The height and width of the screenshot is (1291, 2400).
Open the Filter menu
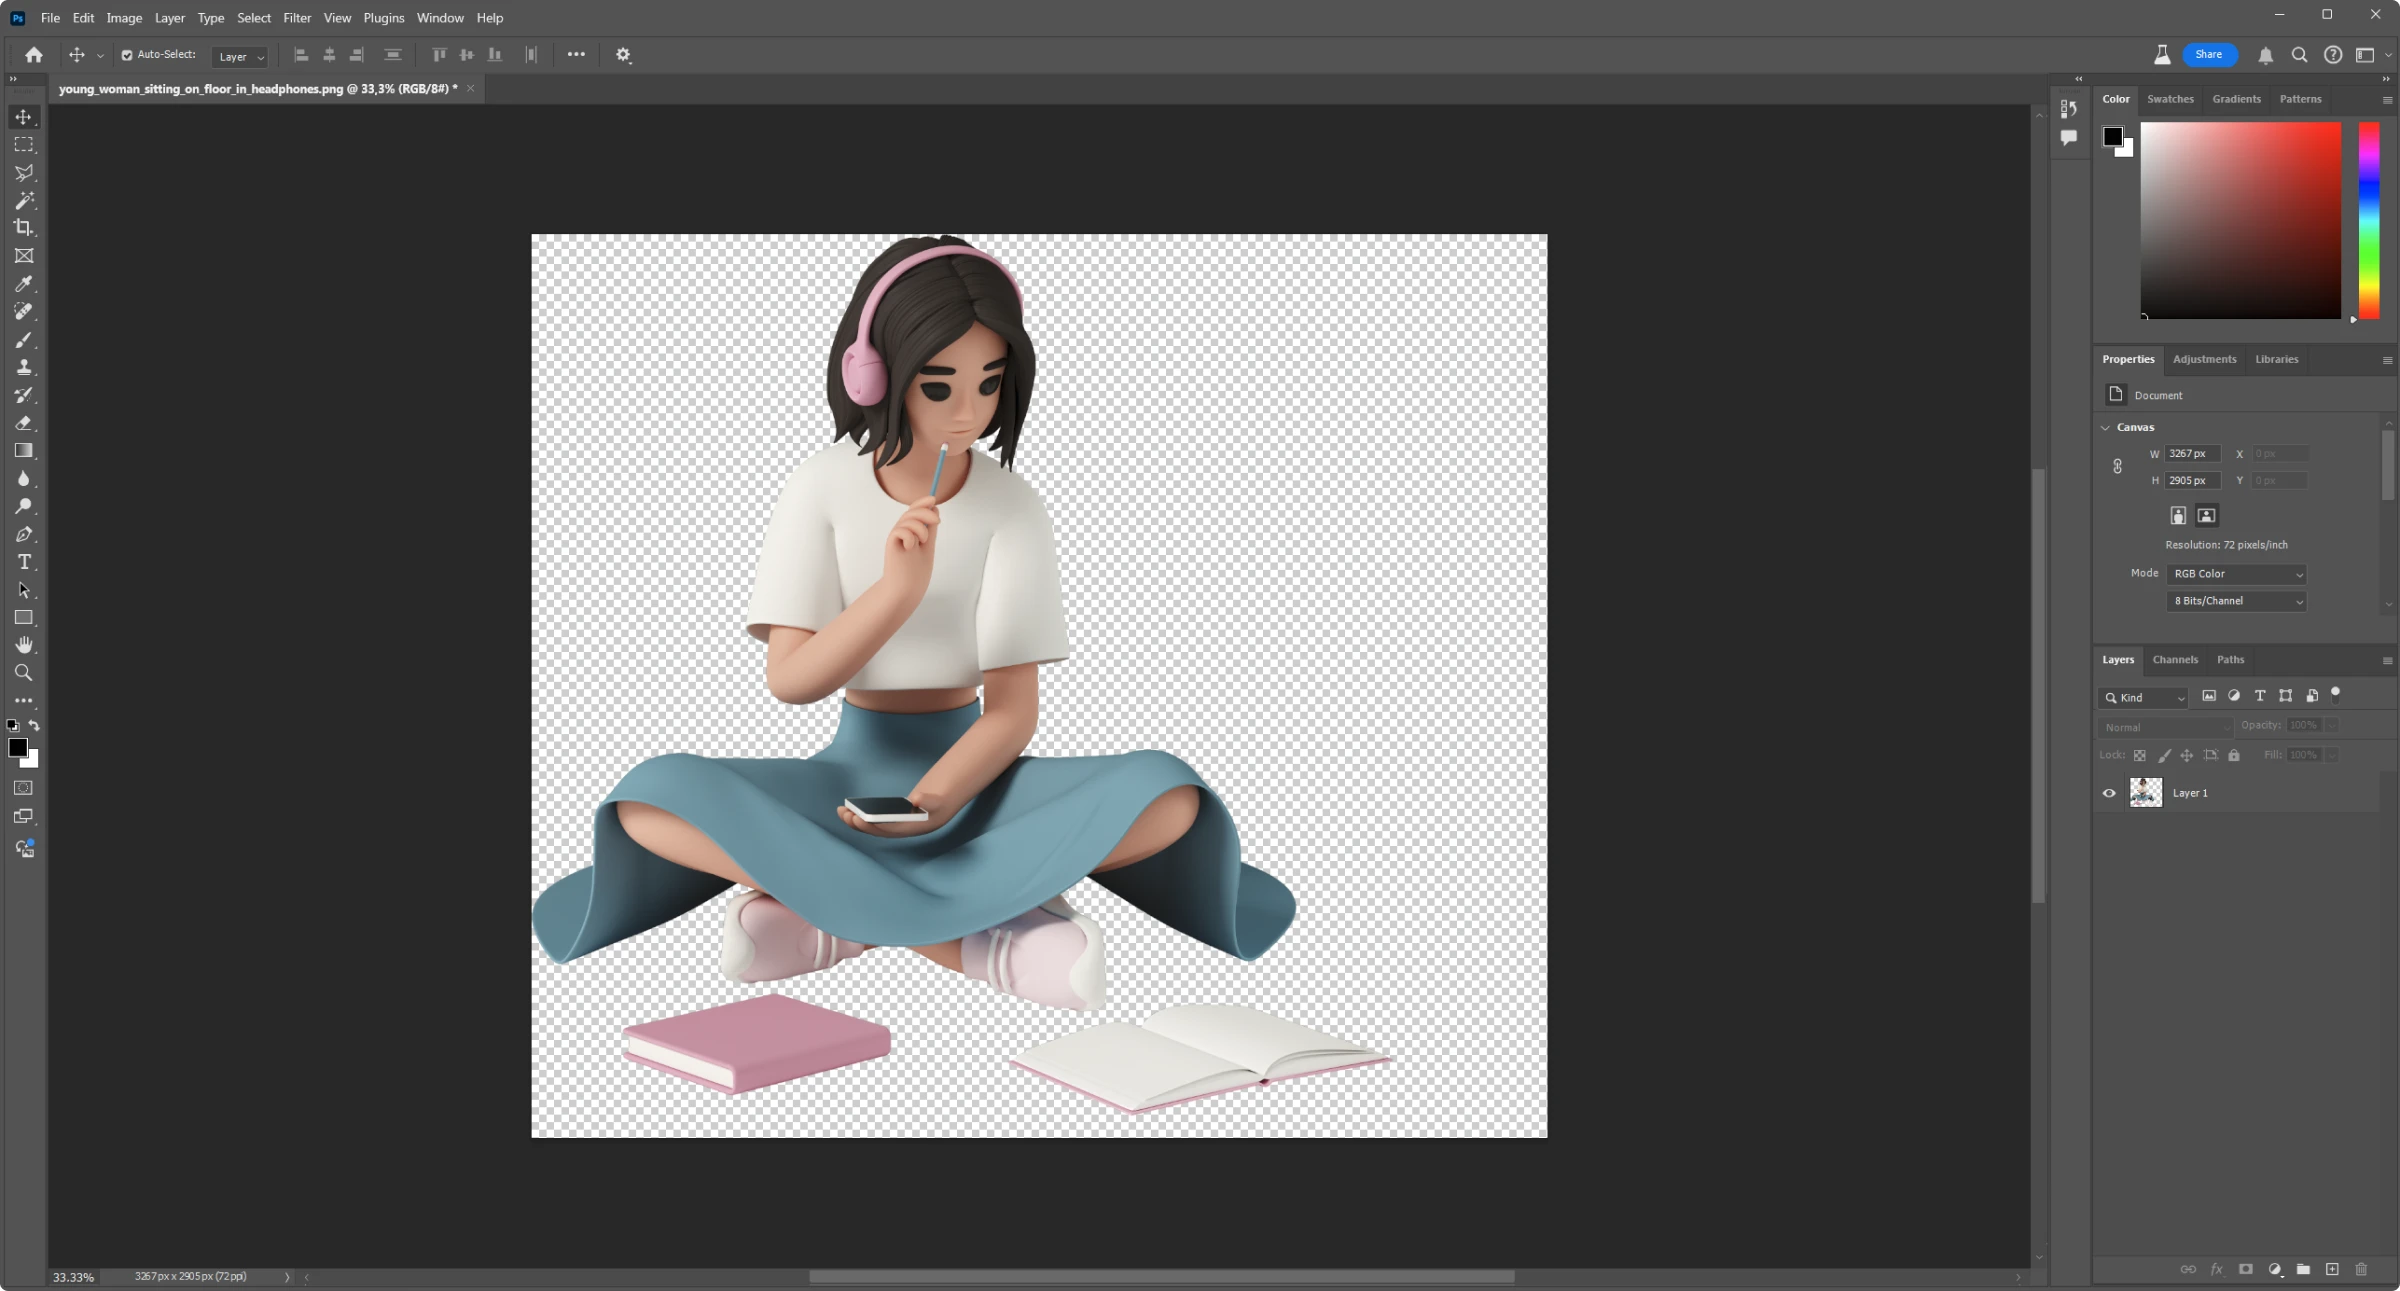point(296,17)
